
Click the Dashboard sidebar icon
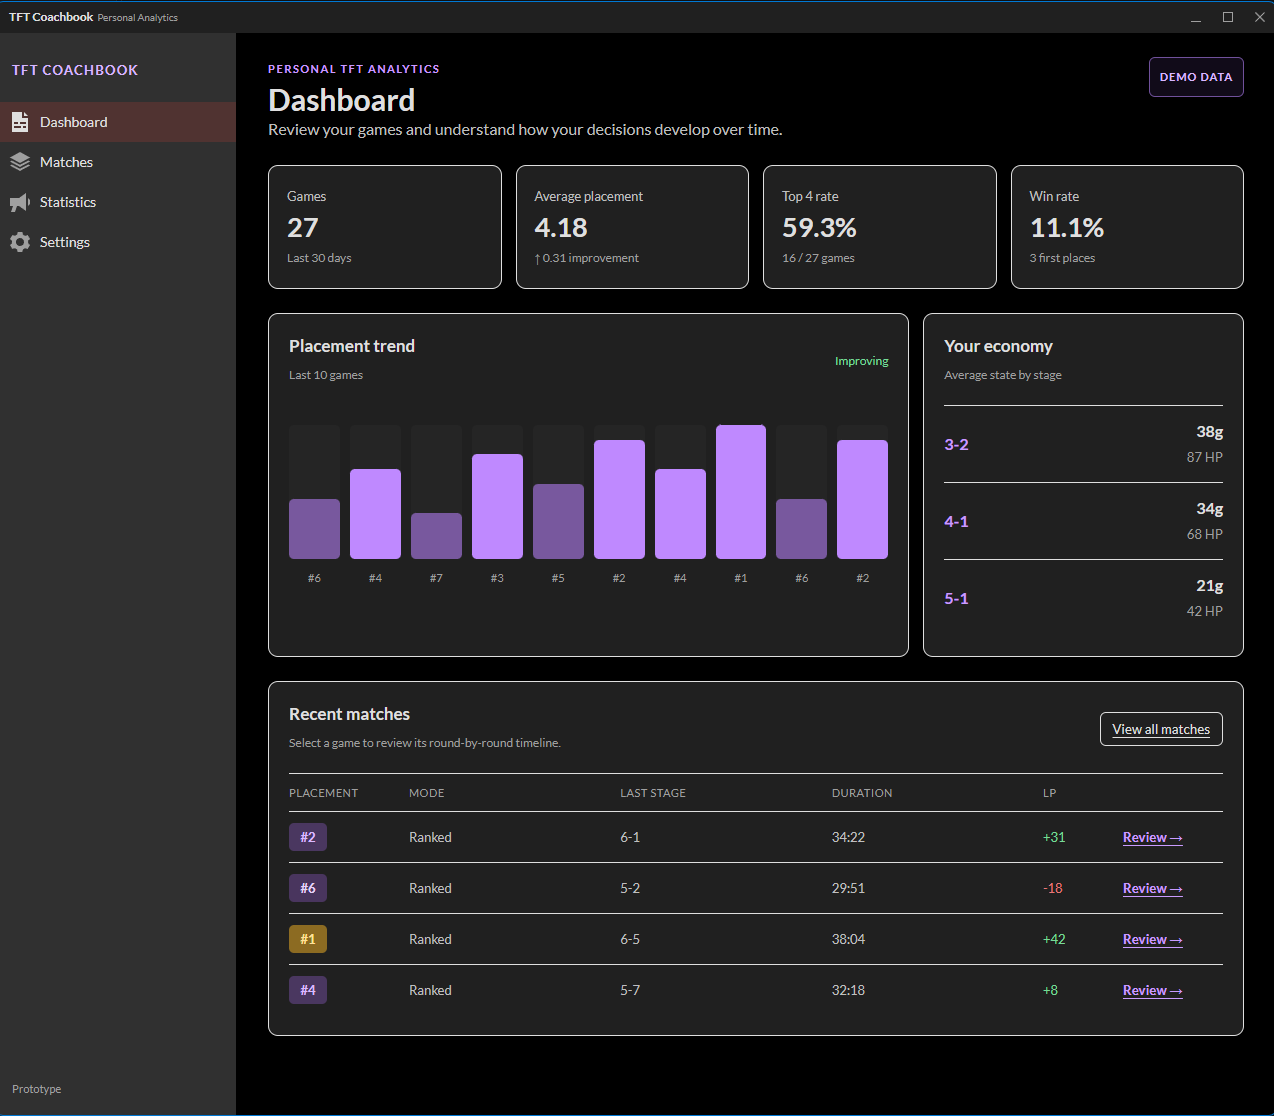point(20,122)
